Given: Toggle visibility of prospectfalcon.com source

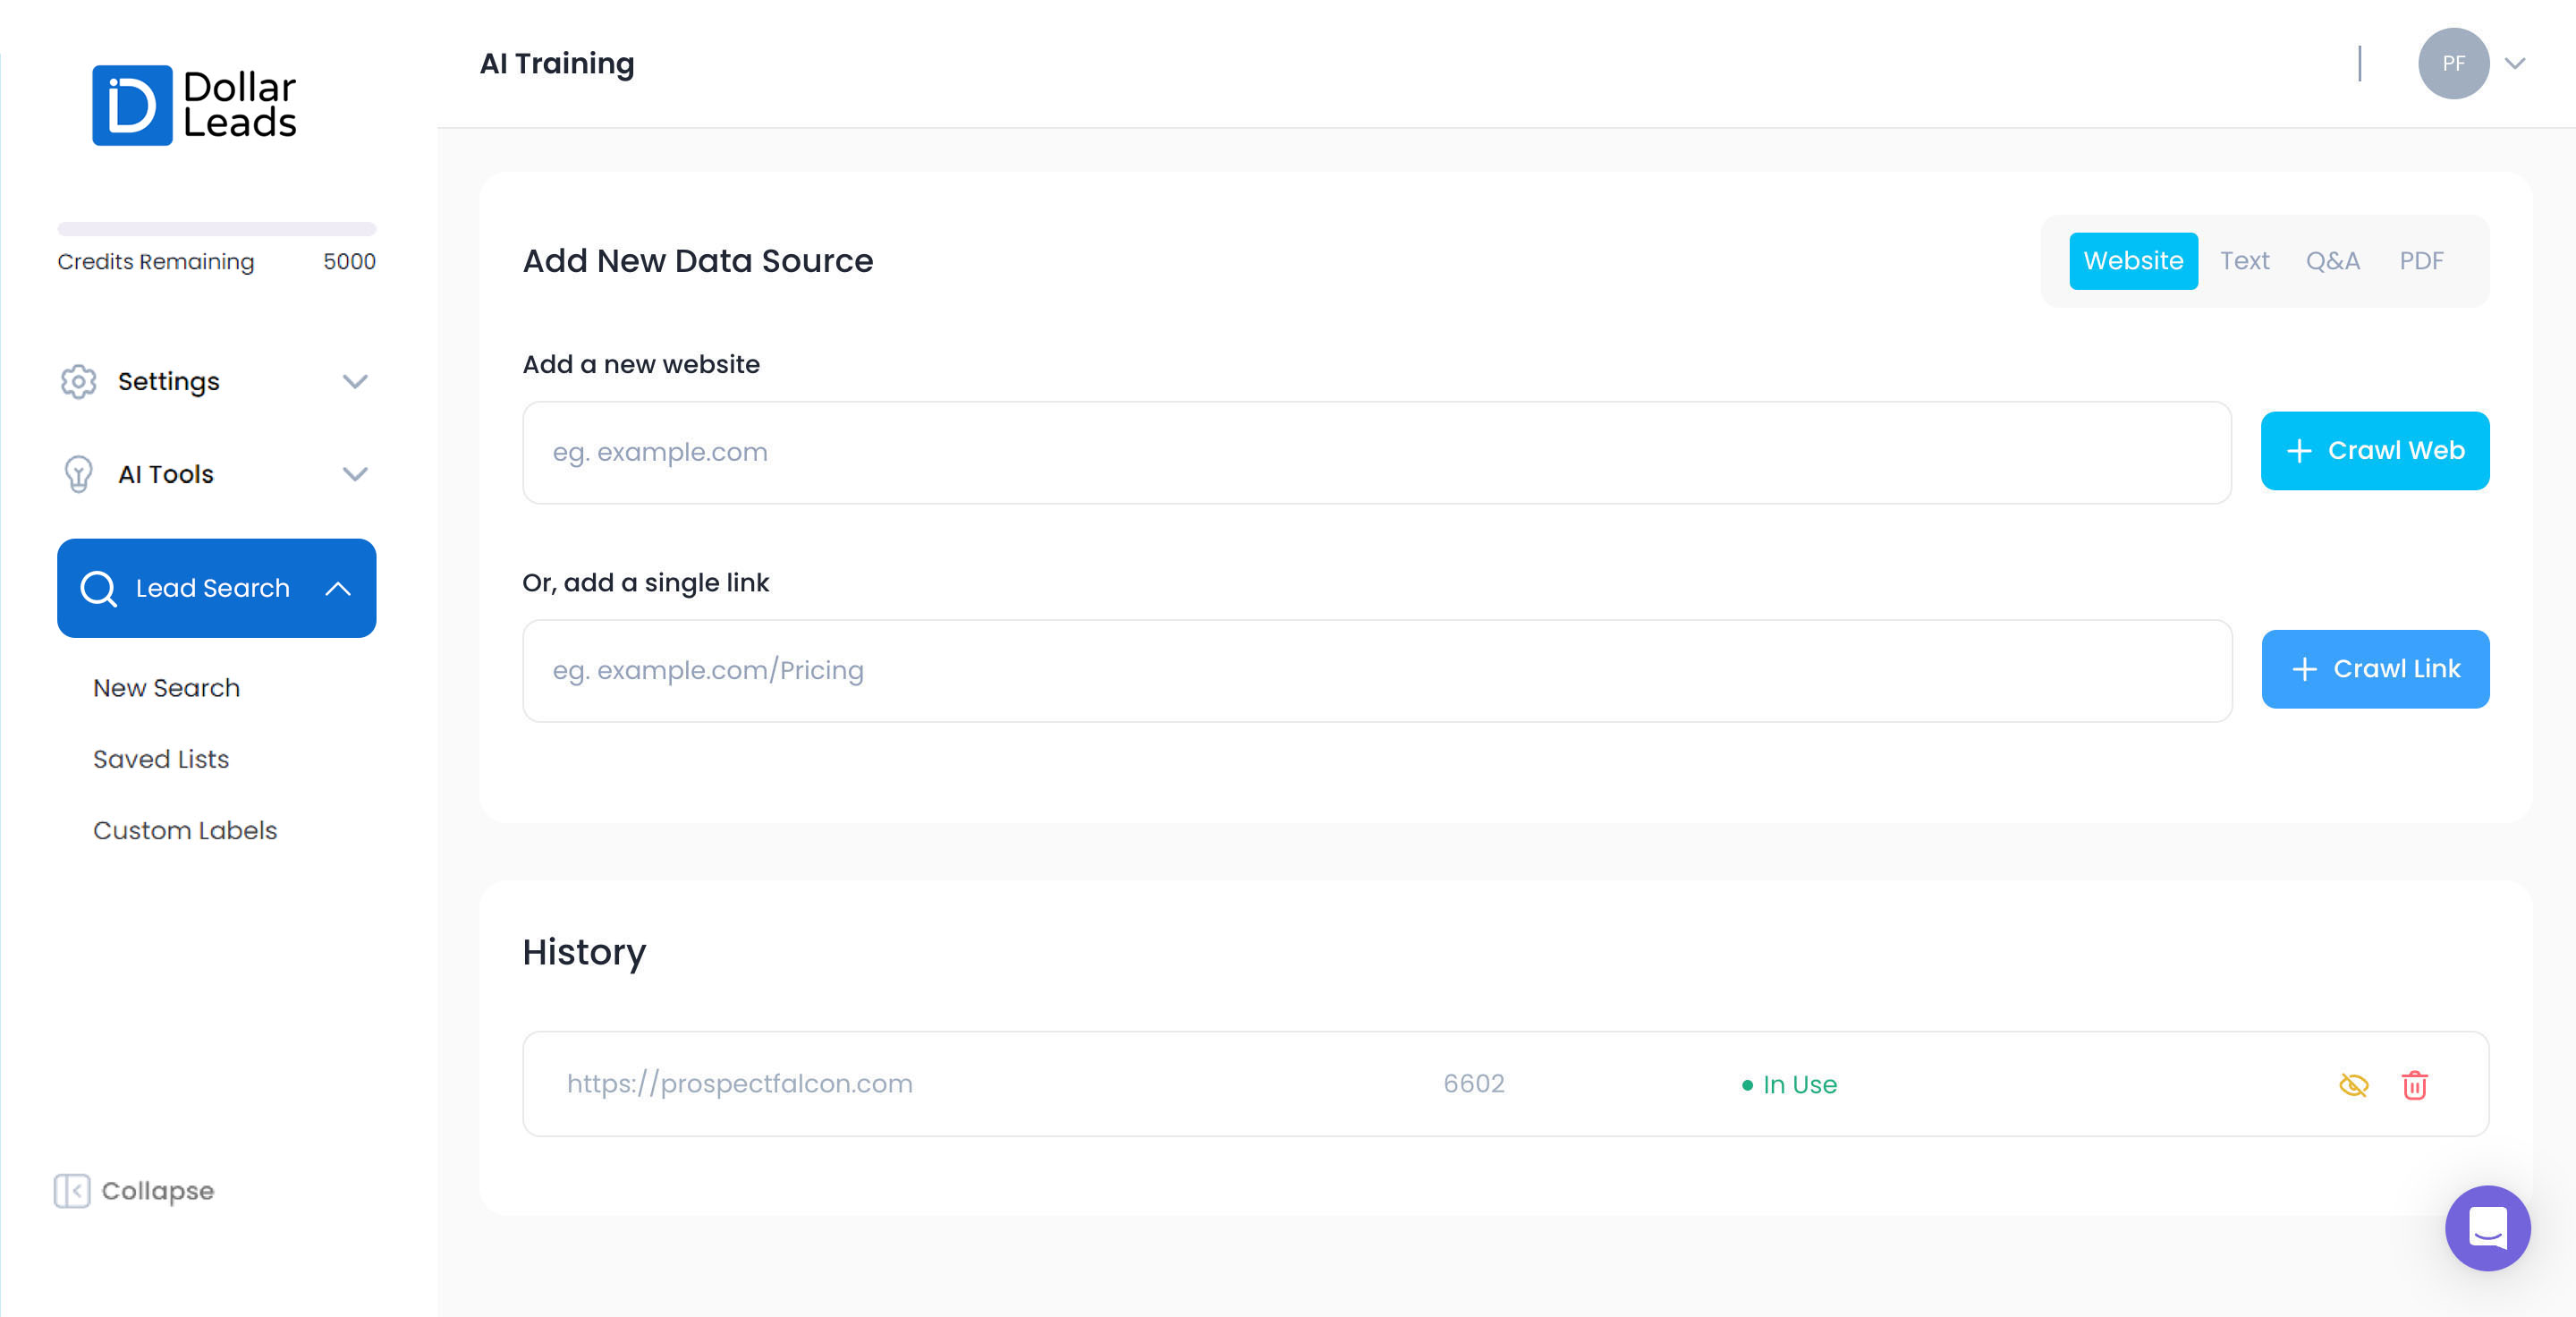Looking at the screenshot, I should (2353, 1085).
